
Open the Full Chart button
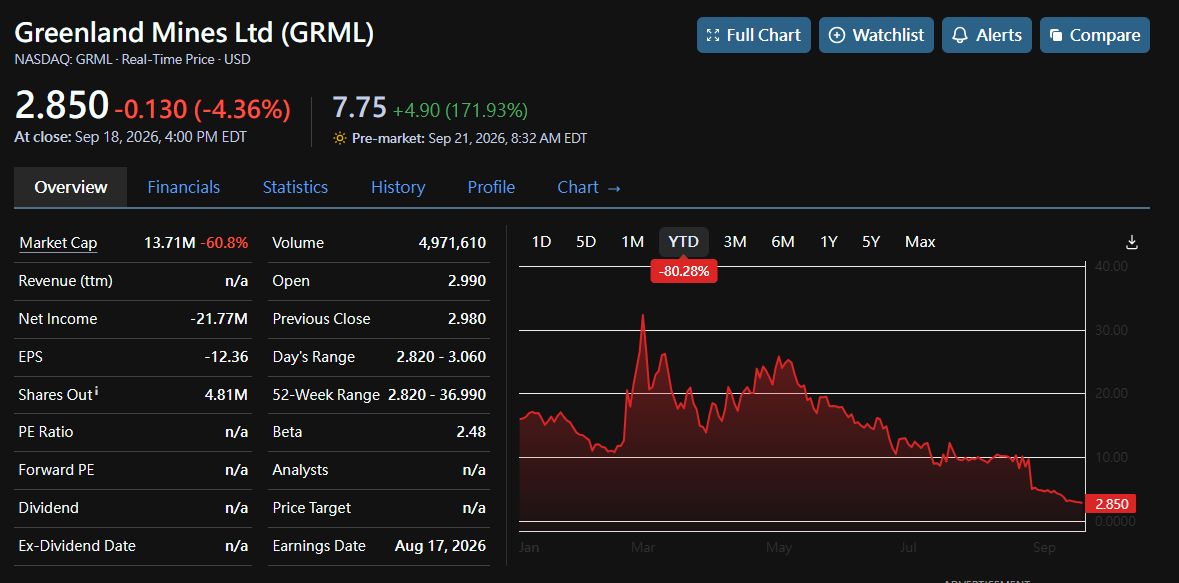[753, 35]
